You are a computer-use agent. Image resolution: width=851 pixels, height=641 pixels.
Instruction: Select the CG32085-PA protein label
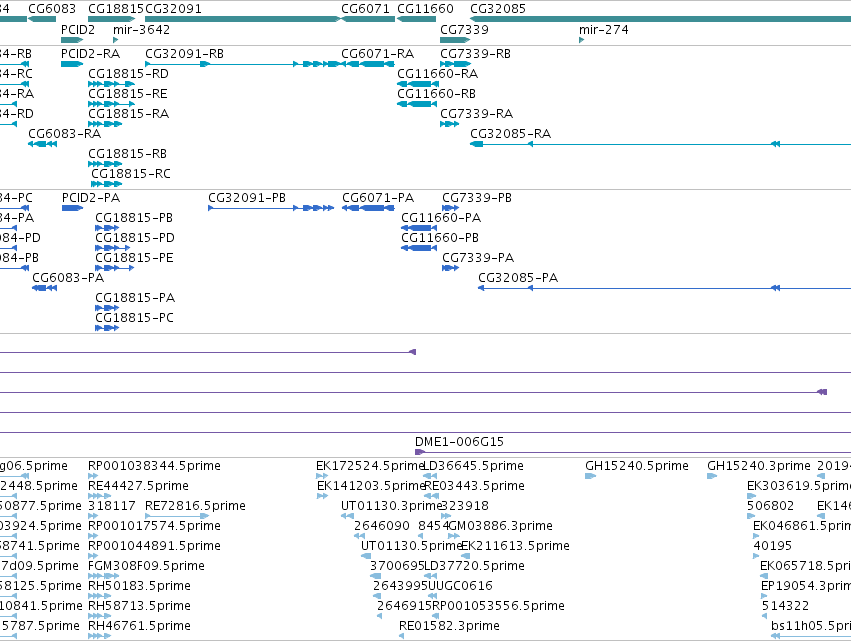(518, 278)
